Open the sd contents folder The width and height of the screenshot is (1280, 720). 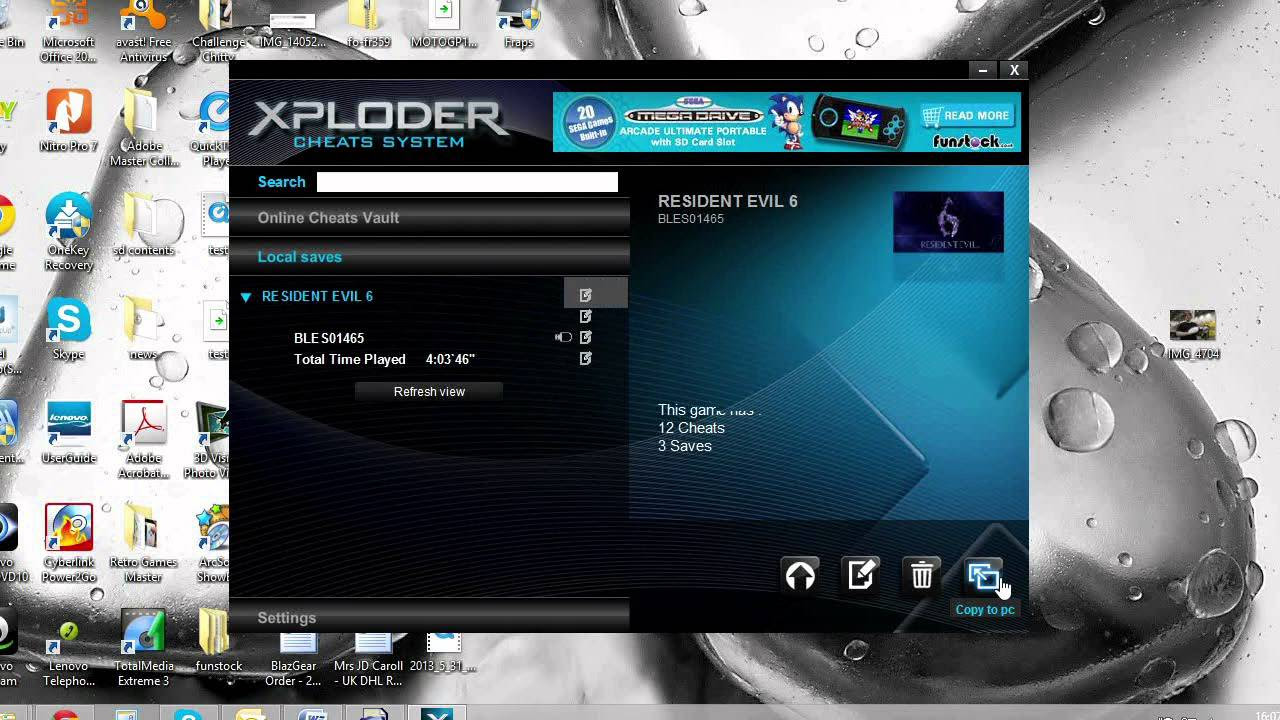pos(144,225)
